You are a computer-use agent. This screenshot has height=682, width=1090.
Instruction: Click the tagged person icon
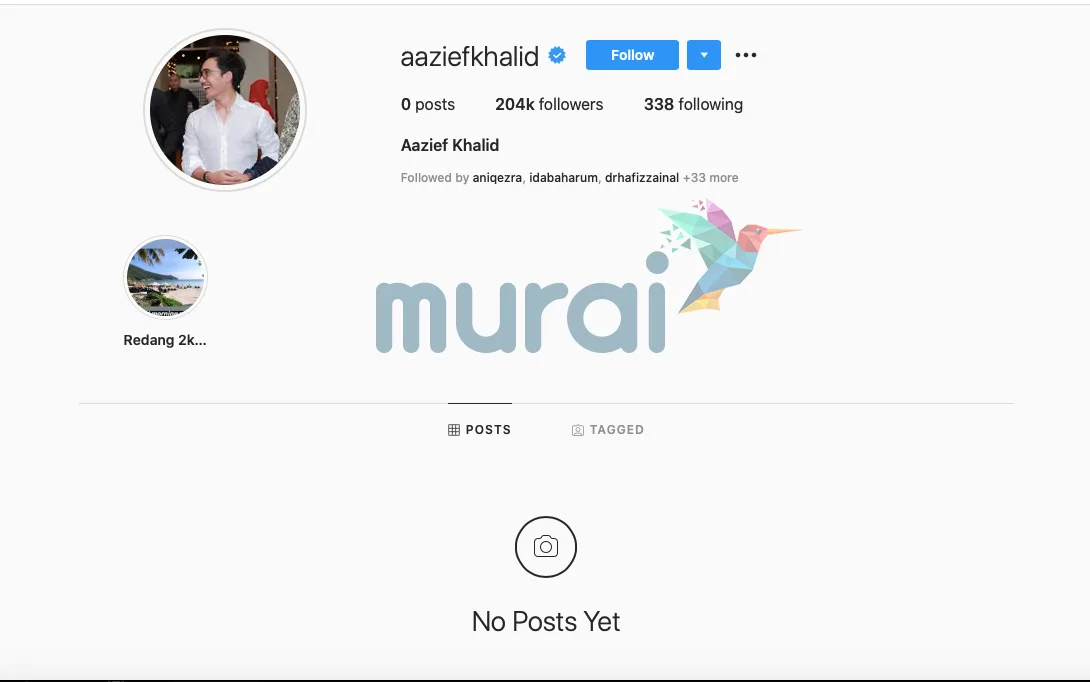(578, 430)
